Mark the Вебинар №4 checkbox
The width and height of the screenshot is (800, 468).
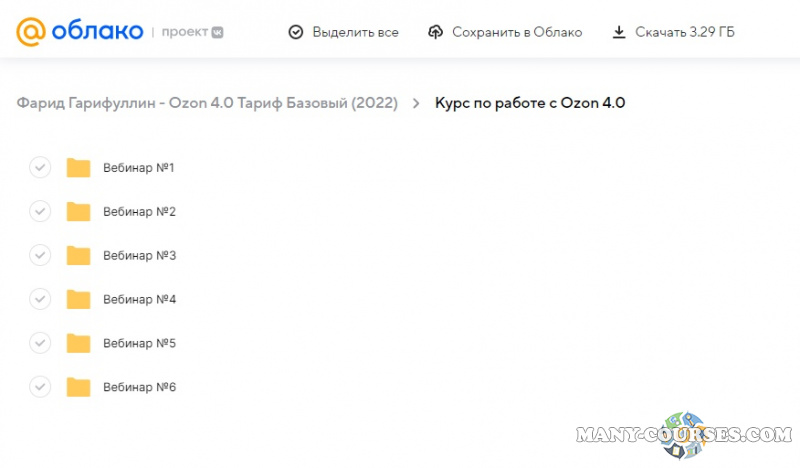pyautogui.click(x=40, y=299)
